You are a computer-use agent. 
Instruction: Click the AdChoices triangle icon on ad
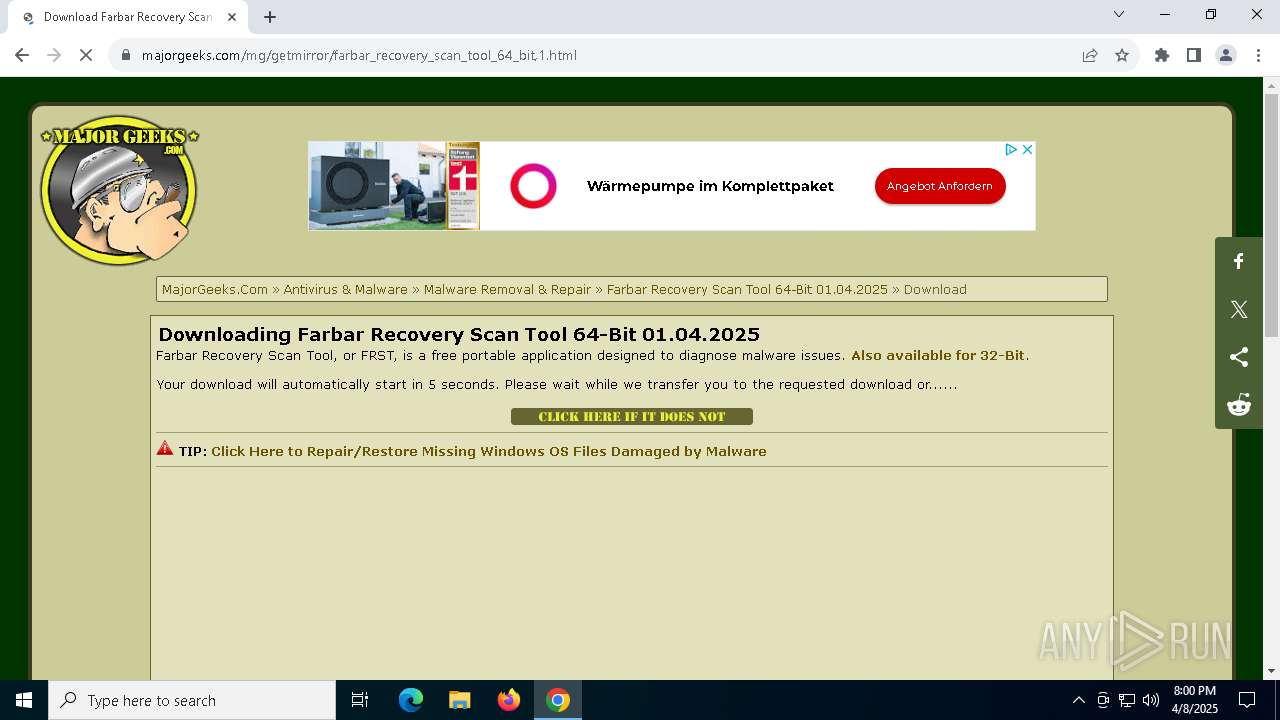click(x=1011, y=149)
